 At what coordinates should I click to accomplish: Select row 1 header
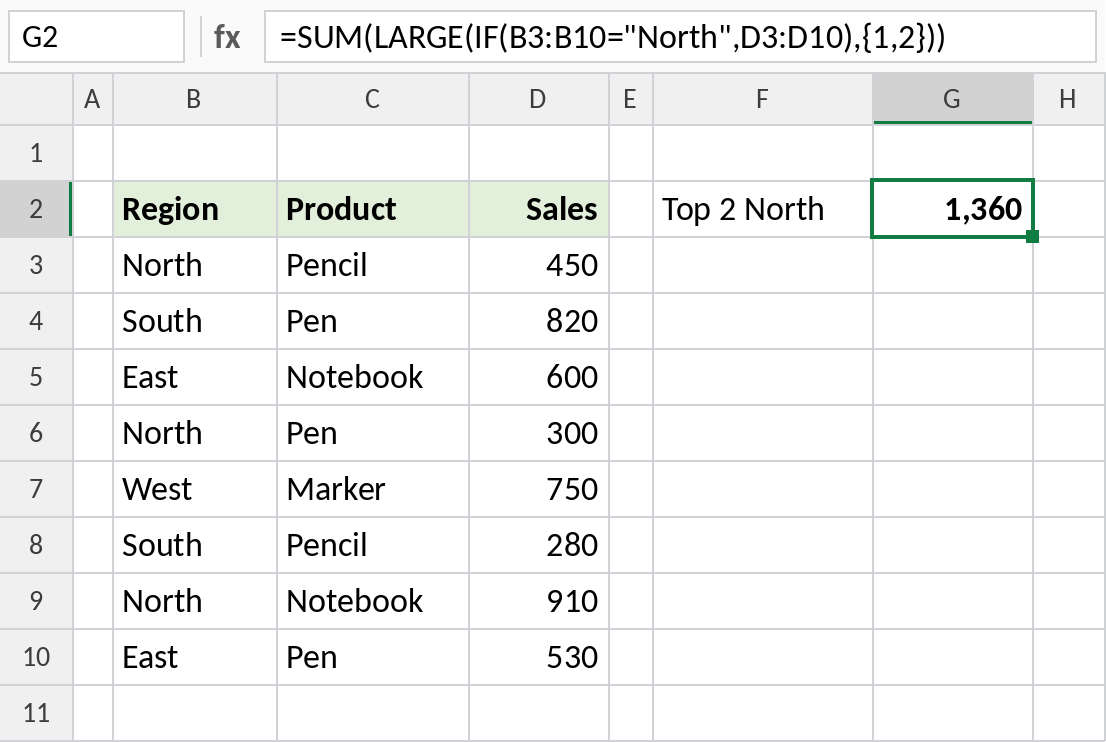click(36, 153)
